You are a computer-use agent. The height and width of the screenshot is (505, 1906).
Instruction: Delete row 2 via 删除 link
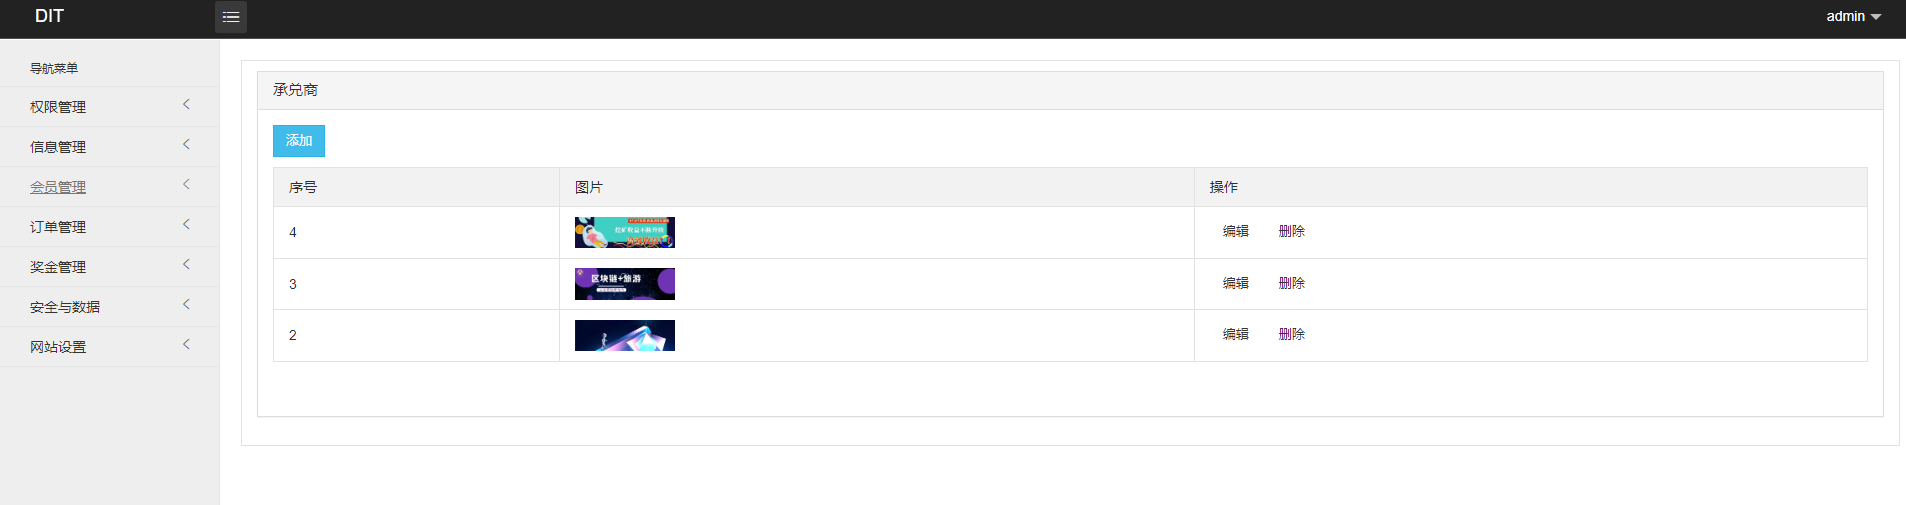tap(1292, 334)
